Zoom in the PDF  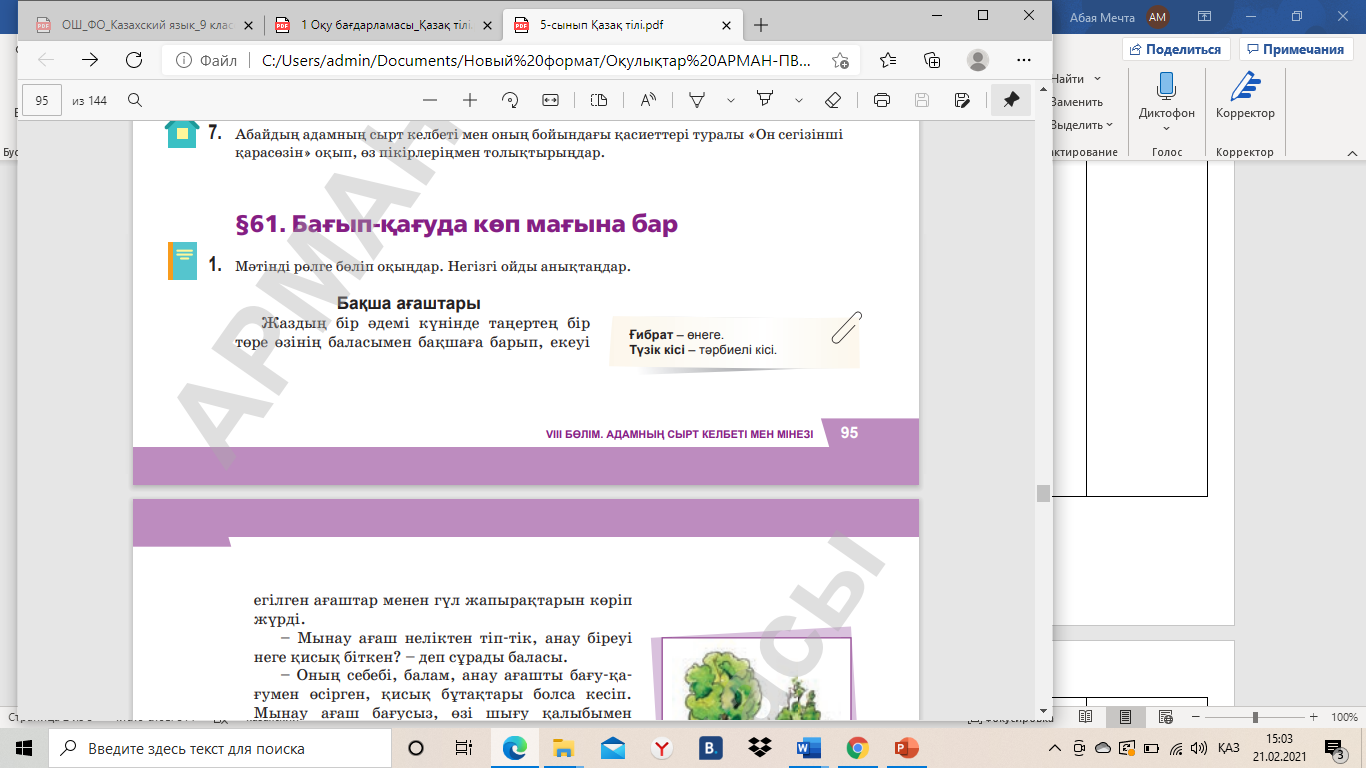point(470,100)
